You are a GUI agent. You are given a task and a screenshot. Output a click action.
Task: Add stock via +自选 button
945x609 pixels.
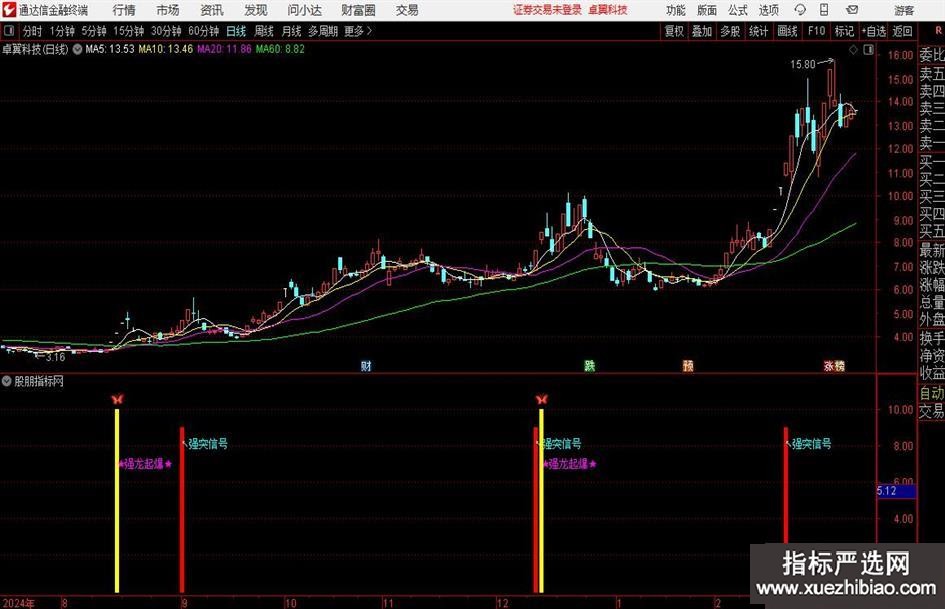[x=874, y=31]
